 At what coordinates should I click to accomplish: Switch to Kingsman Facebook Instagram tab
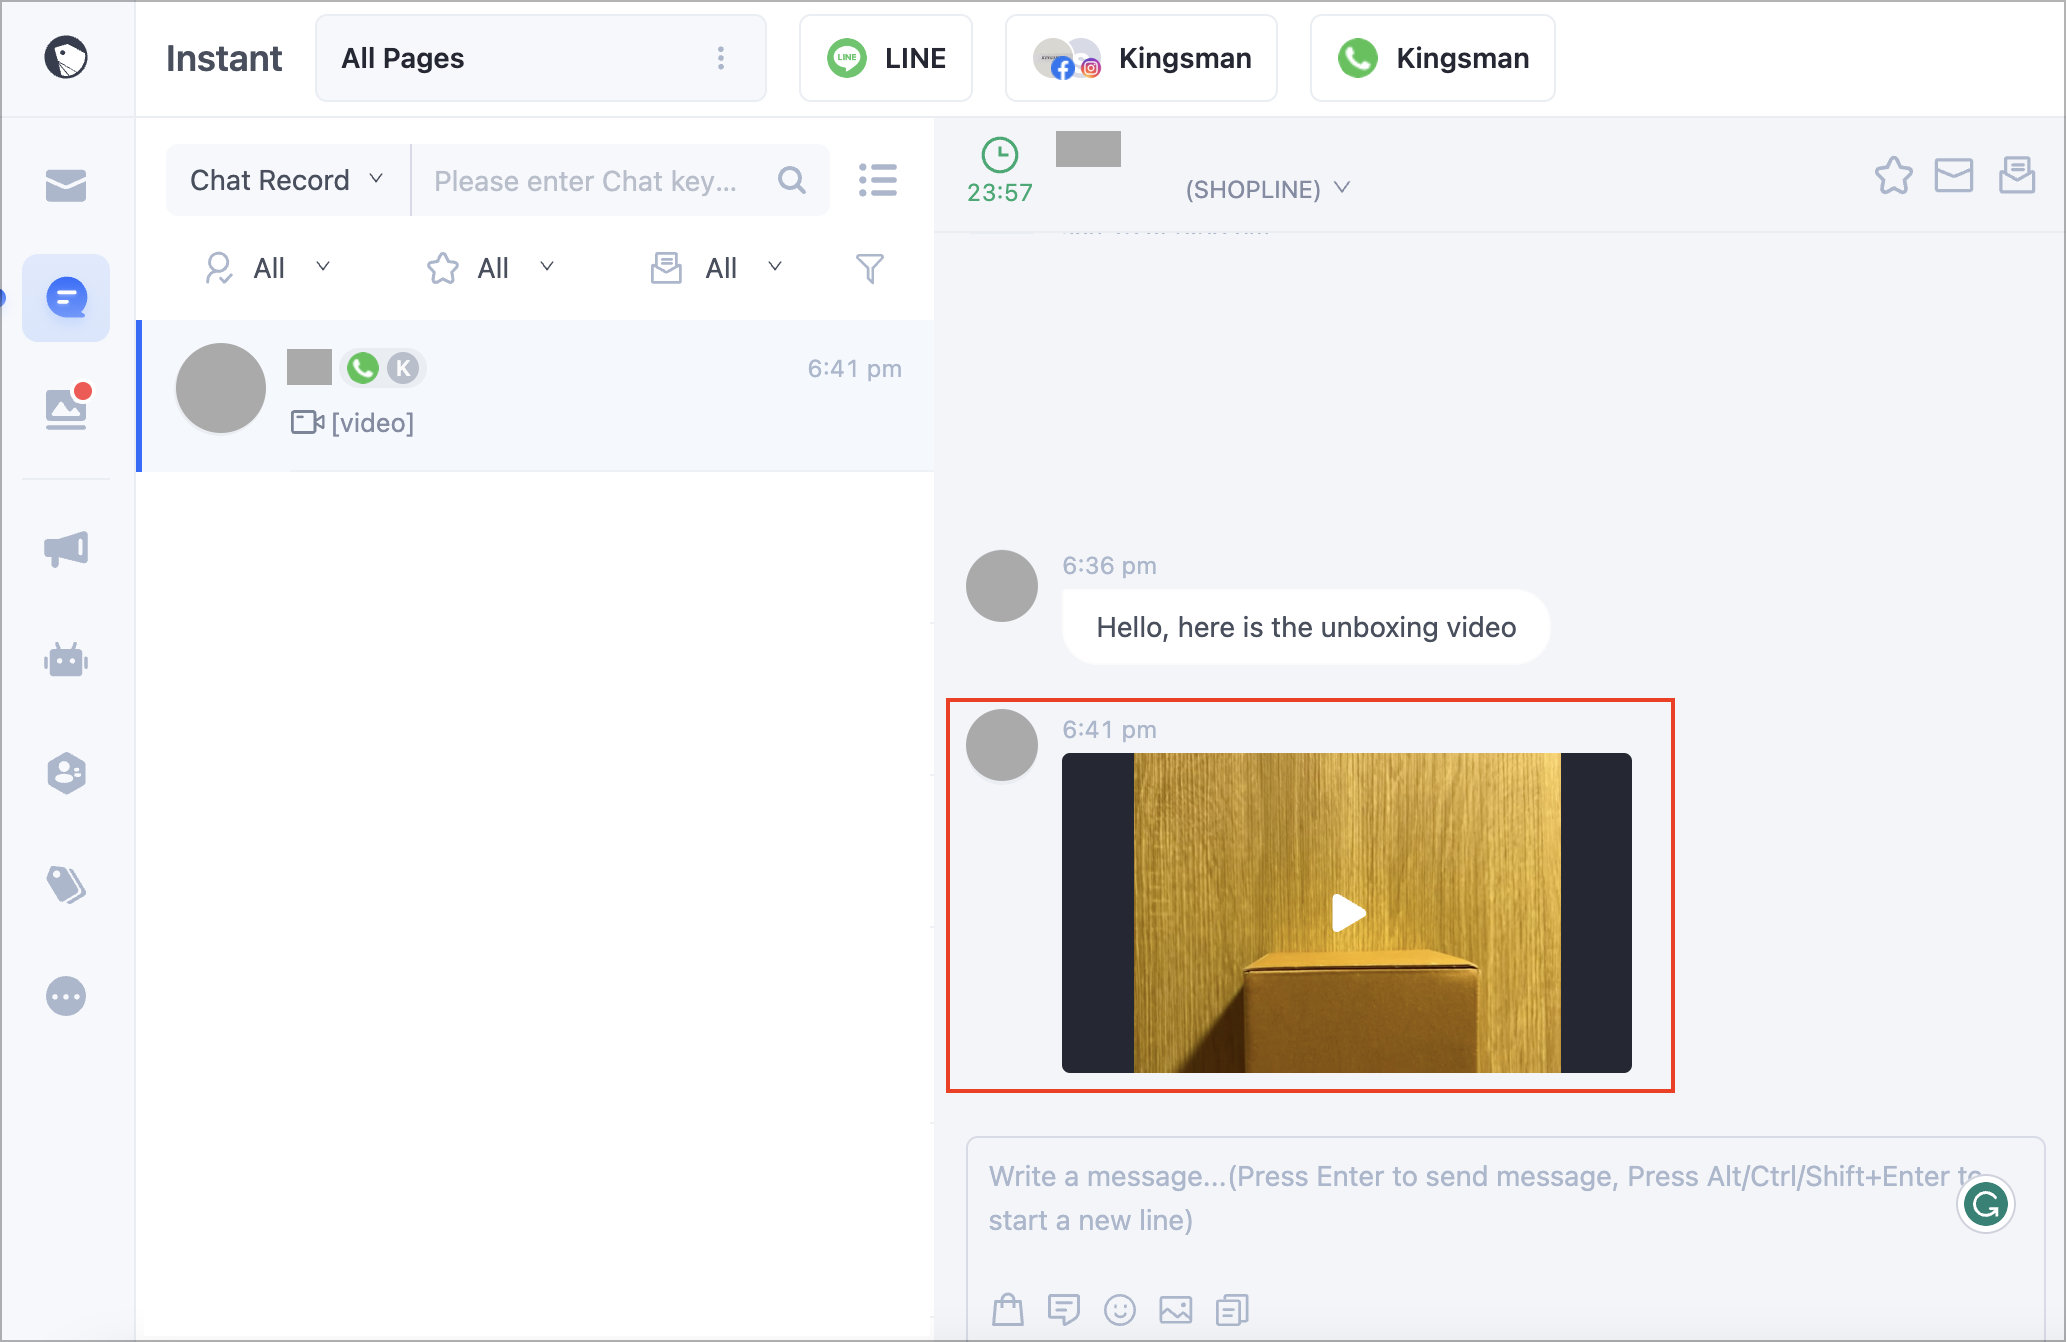[x=1141, y=58]
